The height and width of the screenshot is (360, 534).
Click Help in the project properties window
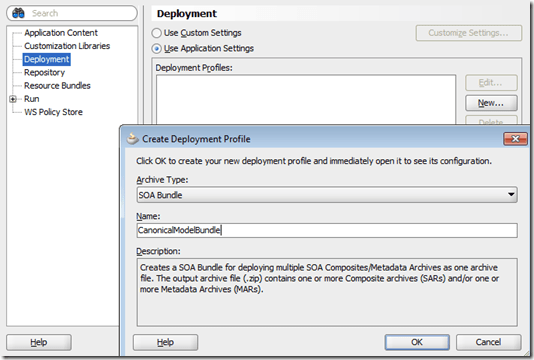[39, 342]
